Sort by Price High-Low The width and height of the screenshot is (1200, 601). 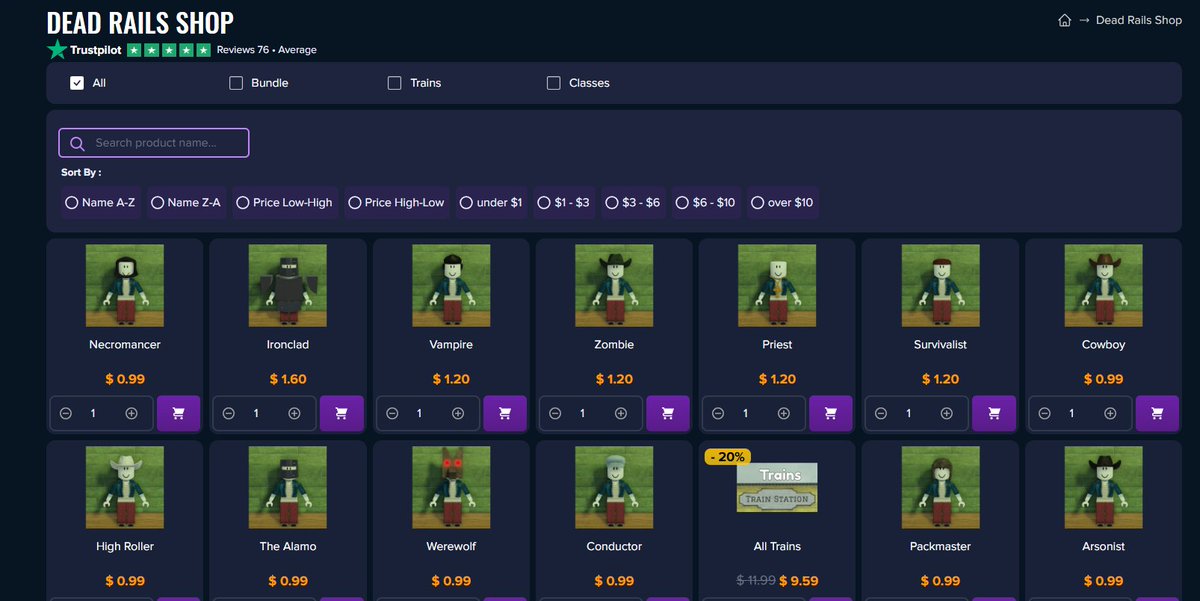(397, 202)
